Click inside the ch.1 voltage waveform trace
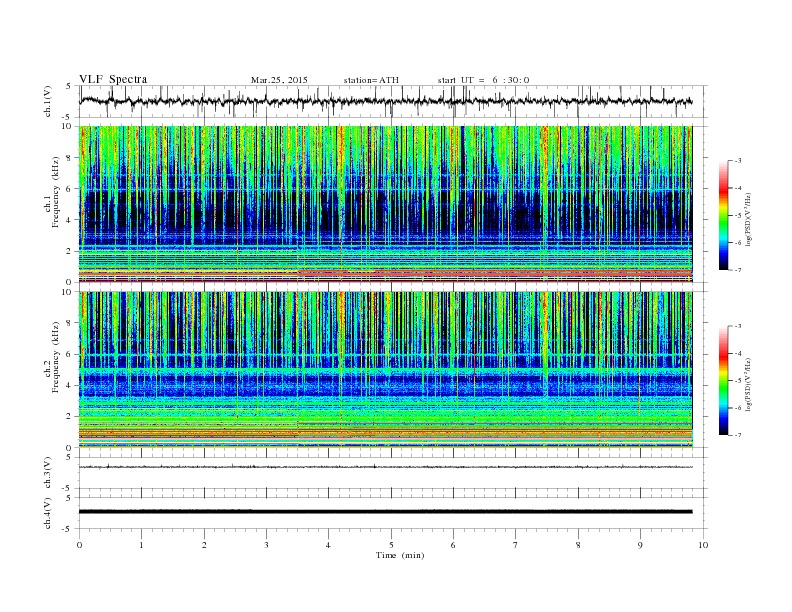The width and height of the screenshot is (792, 612). tap(386, 101)
